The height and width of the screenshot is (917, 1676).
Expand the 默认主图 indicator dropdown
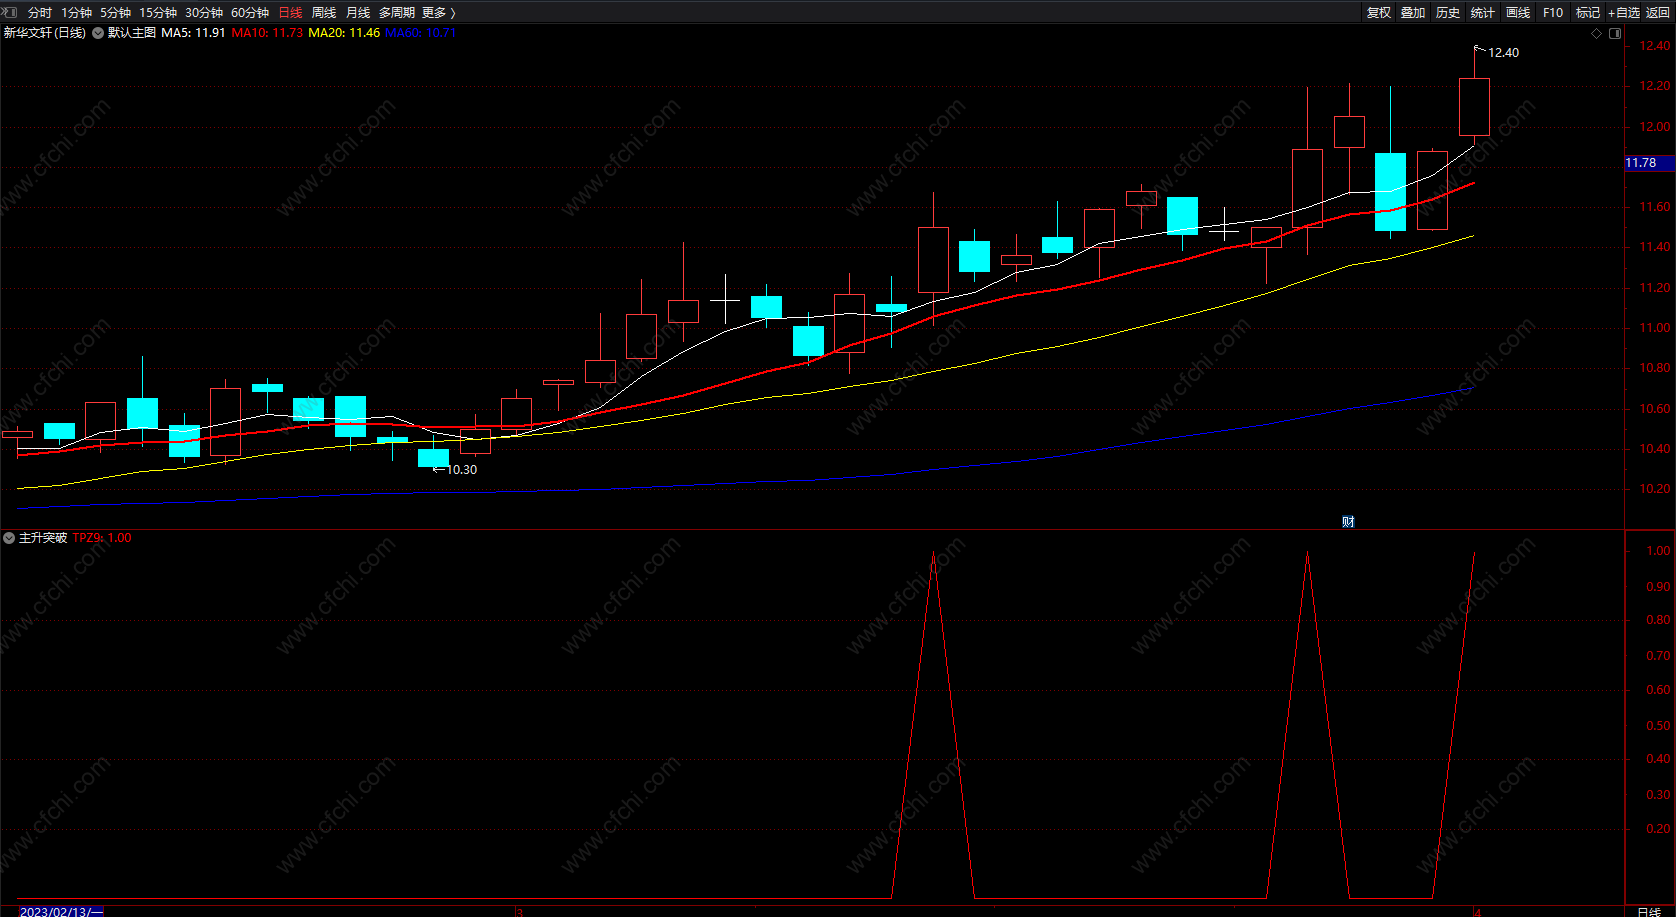click(x=98, y=33)
